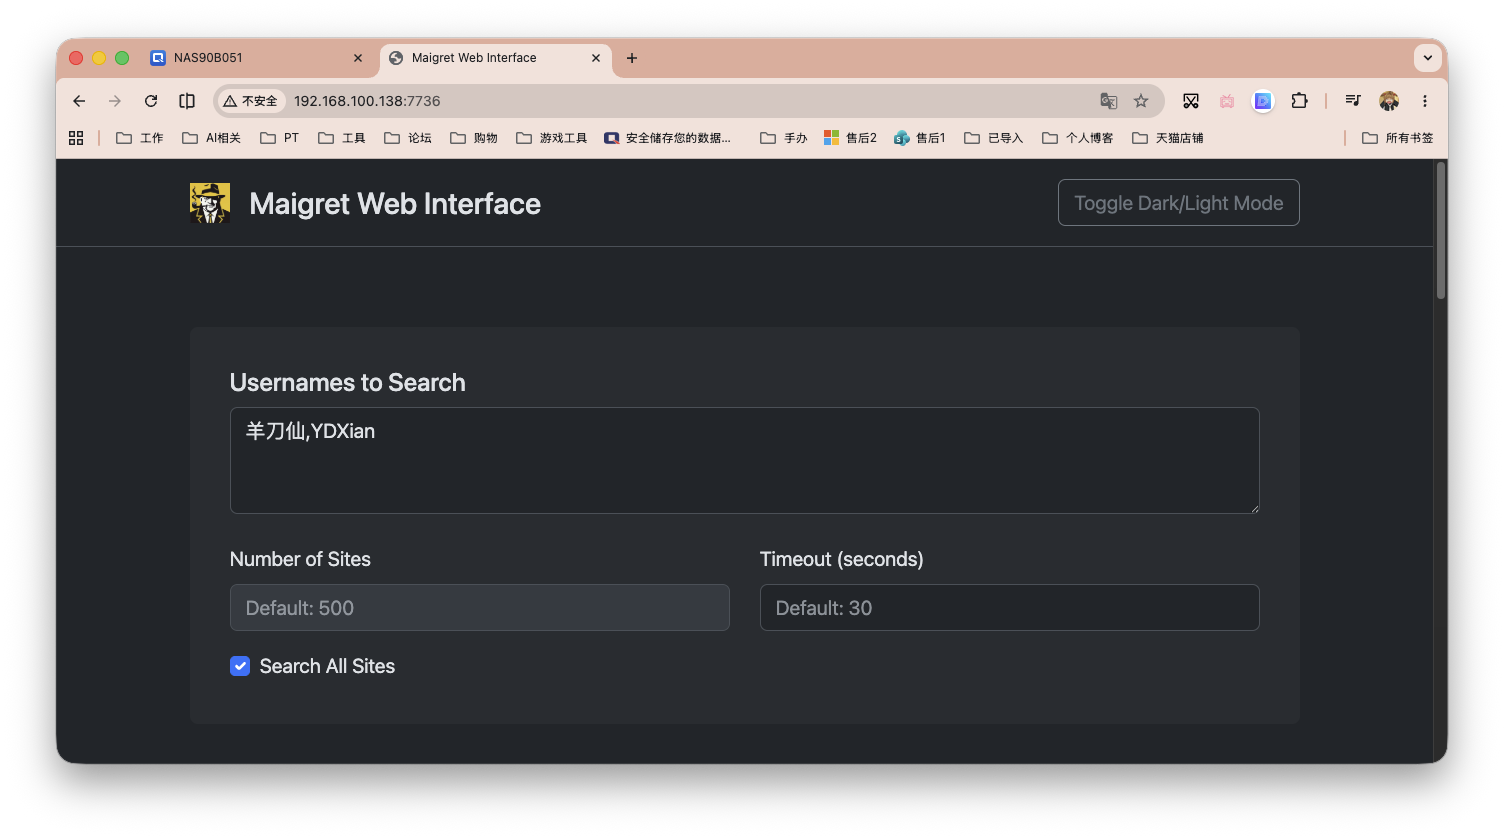The image size is (1504, 838).
Task: Click the Usernames to Search label
Action: pos(348,383)
